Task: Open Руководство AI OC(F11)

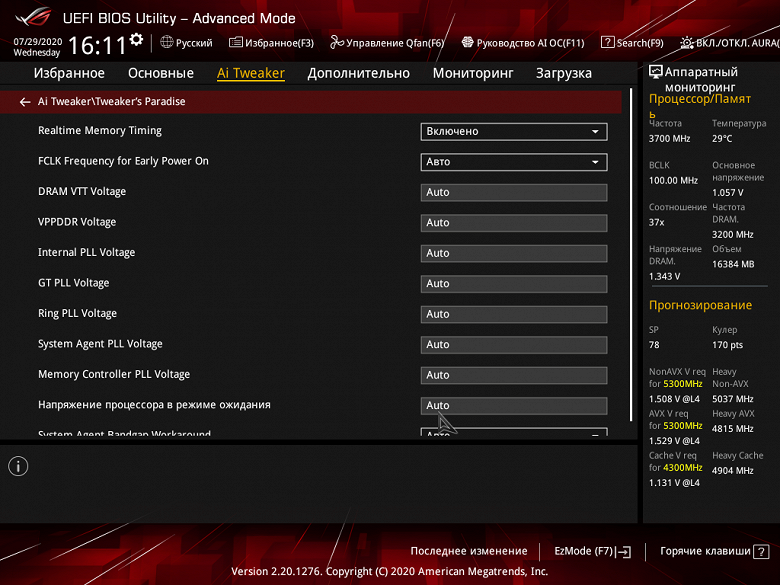Action: pyautogui.click(x=523, y=43)
